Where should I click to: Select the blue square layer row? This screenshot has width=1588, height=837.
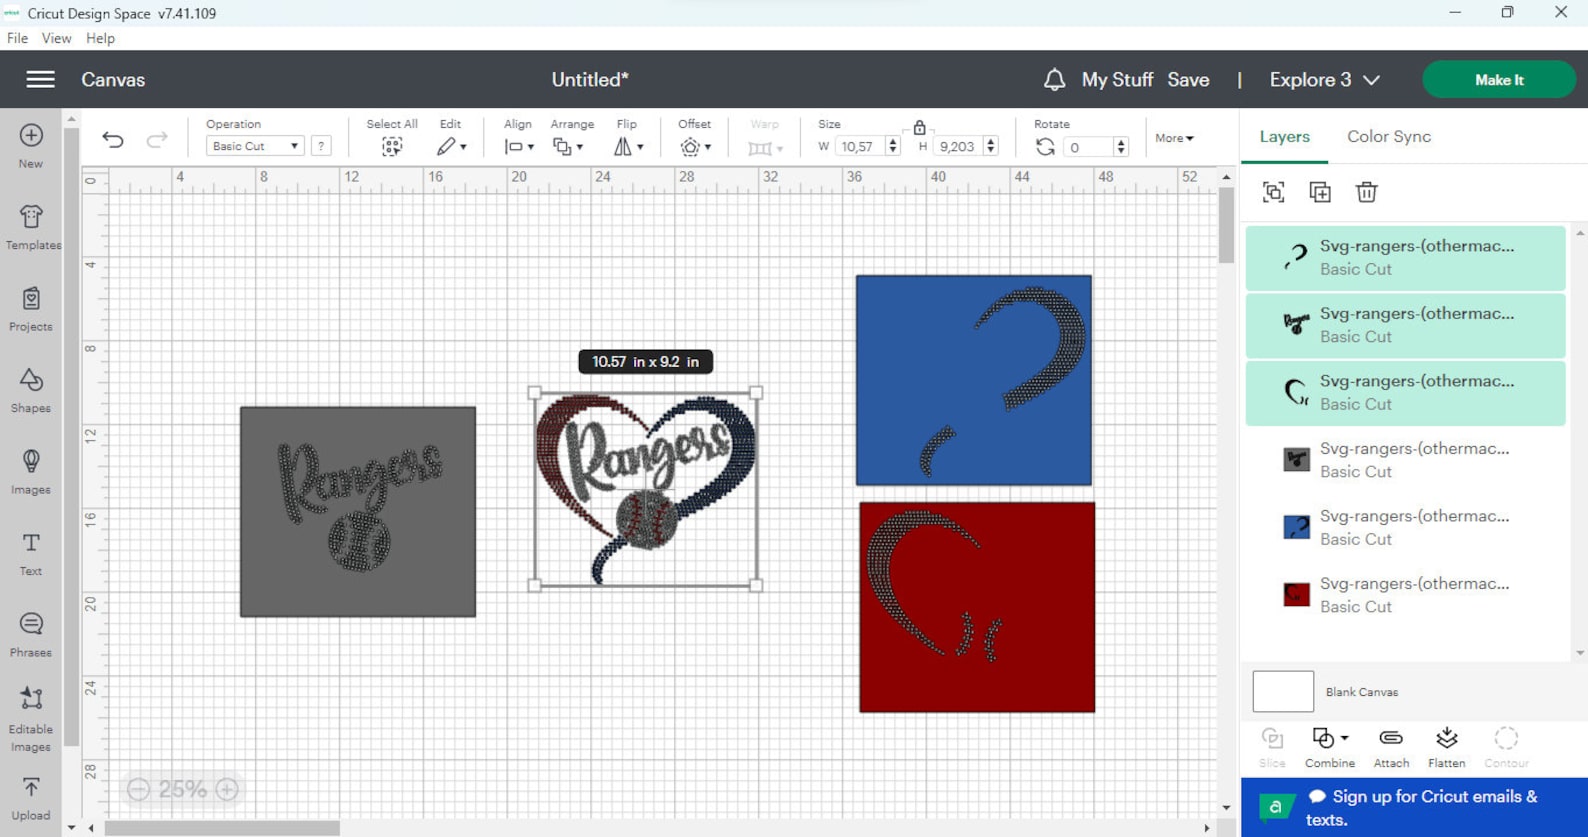1405,527
